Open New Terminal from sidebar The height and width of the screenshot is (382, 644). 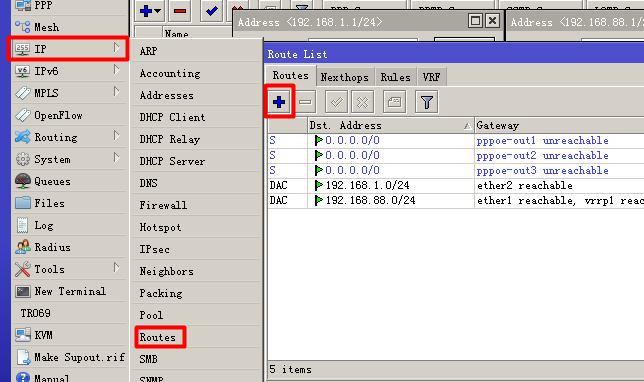69,292
